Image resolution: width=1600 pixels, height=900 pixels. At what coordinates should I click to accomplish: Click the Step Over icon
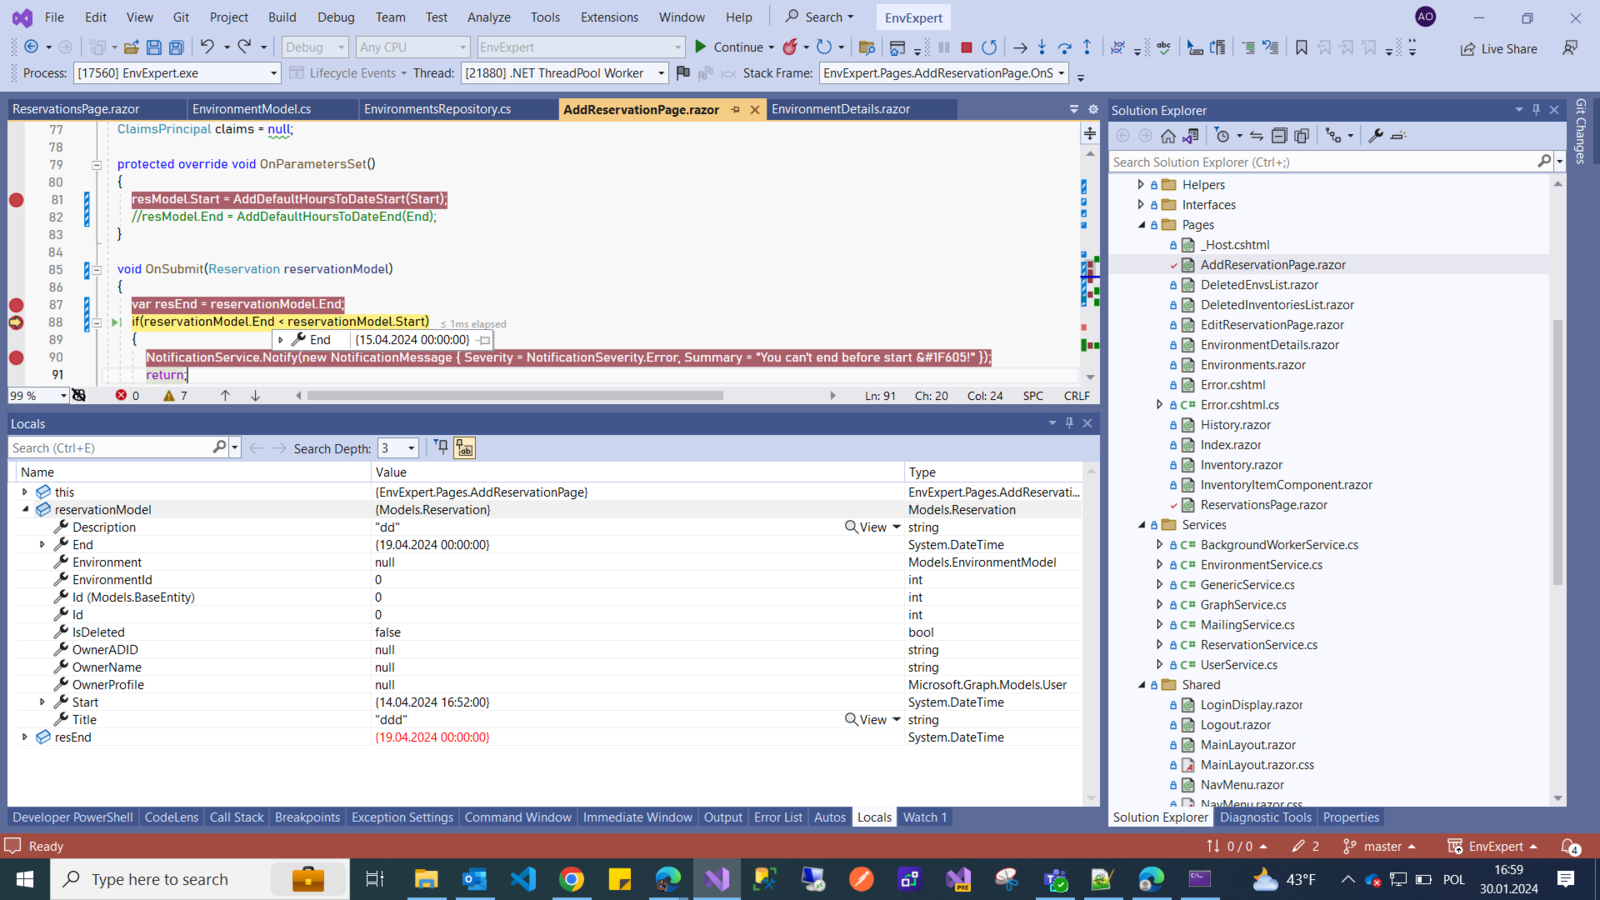point(1064,47)
